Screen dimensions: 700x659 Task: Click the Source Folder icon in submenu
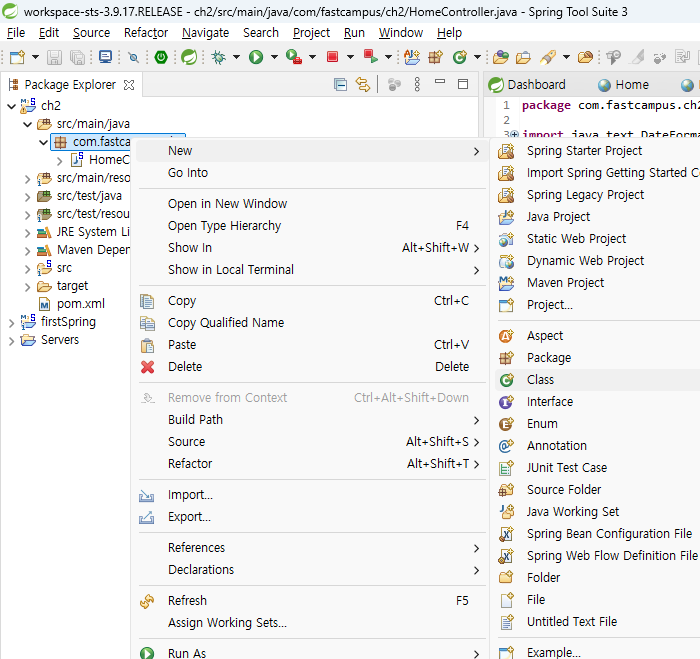click(x=506, y=490)
